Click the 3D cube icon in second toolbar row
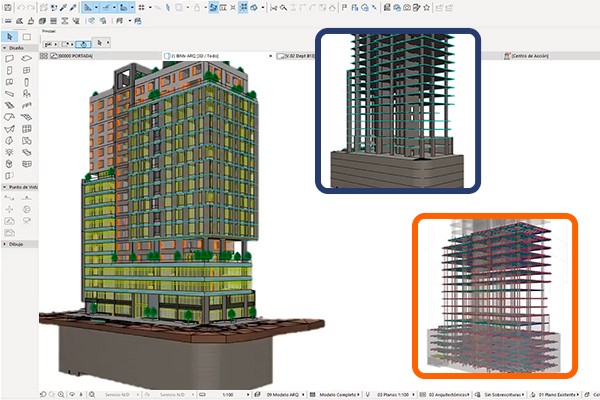This screenshot has width=600, height=400. (42, 21)
